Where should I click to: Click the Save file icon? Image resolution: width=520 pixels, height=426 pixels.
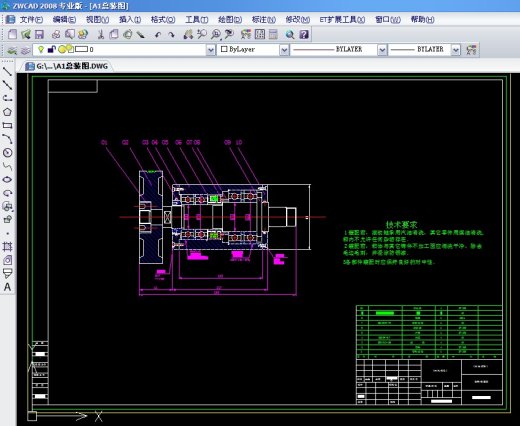(39, 34)
